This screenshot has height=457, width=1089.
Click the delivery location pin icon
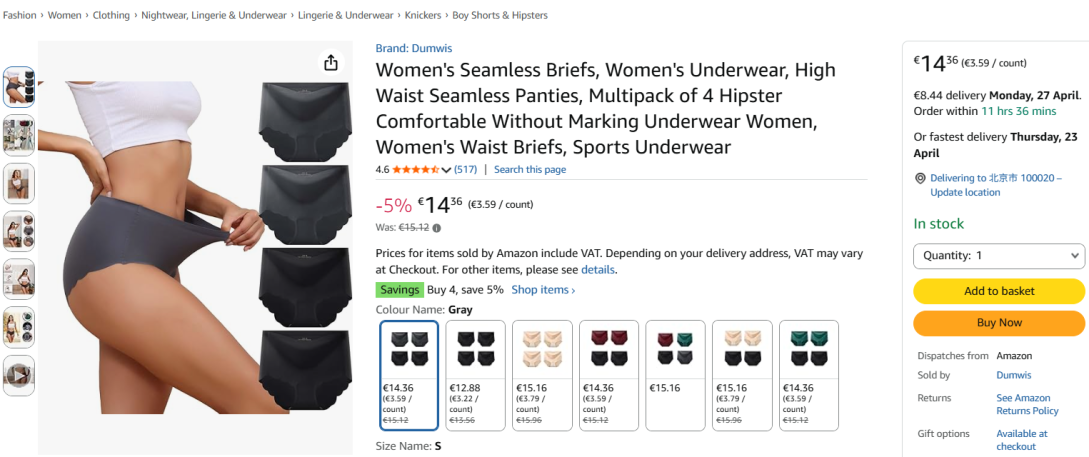tap(920, 178)
